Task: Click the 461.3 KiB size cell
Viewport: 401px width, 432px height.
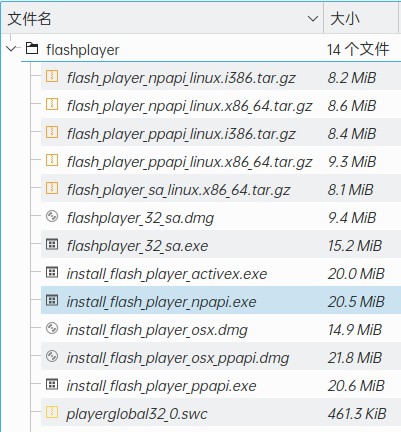Action: pos(357,414)
